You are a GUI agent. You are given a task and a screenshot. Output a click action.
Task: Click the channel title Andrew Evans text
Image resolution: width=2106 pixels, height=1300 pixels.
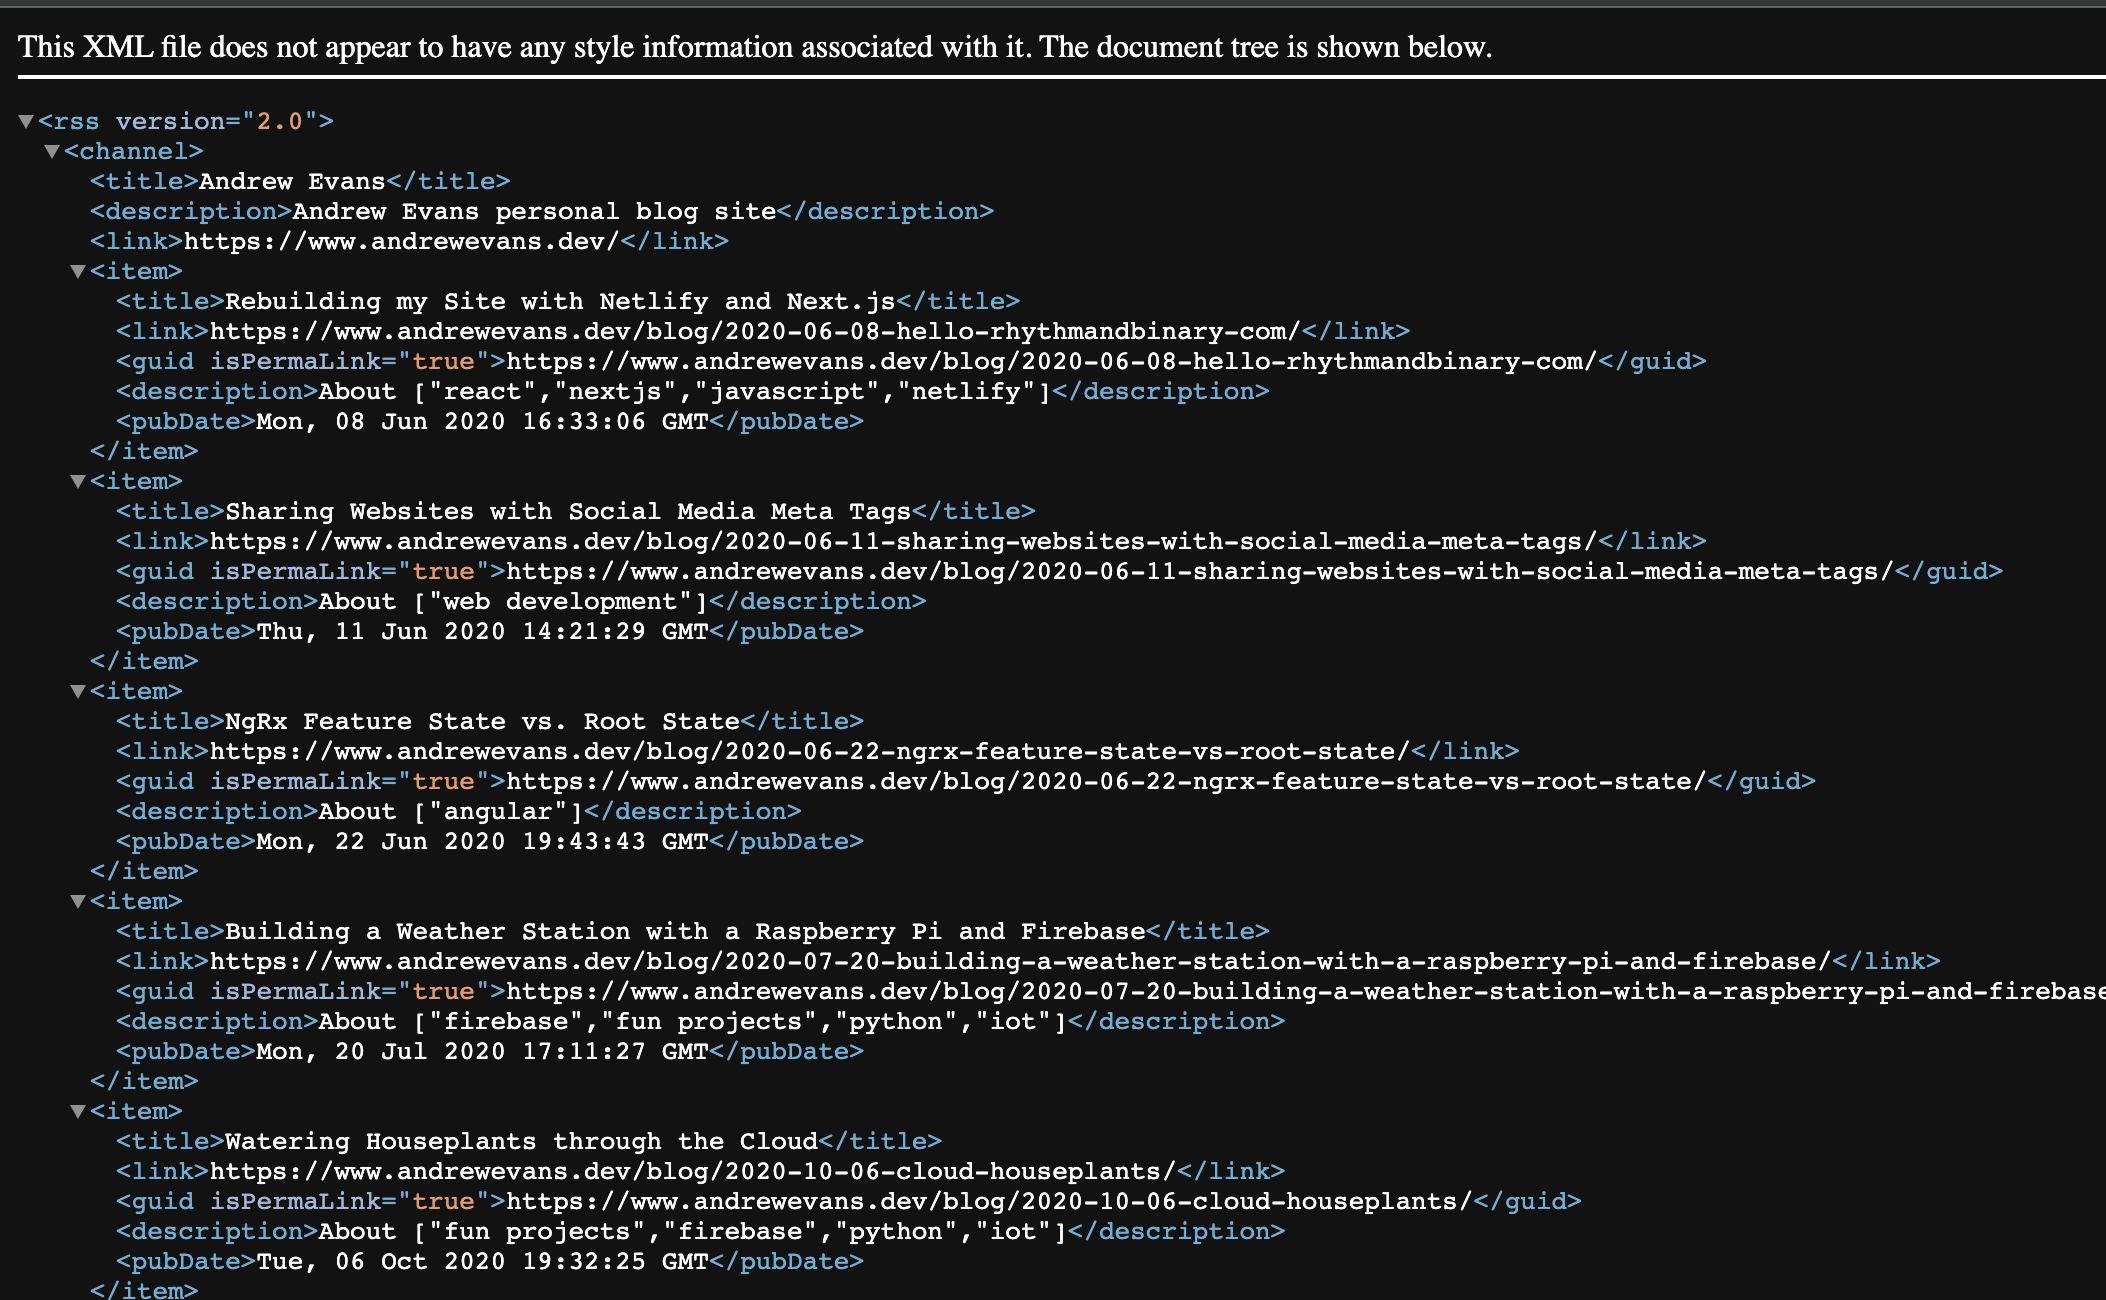pos(292,181)
